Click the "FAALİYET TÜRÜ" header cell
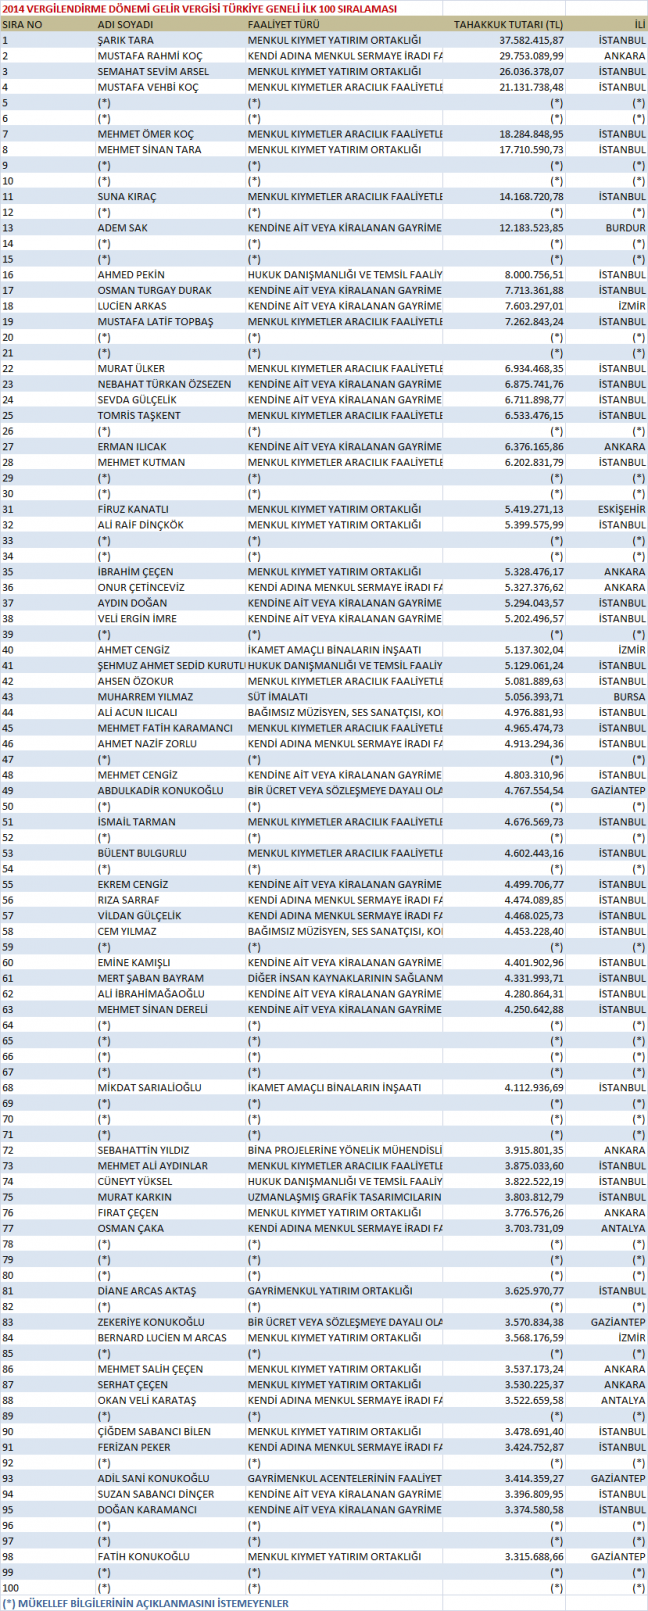648x1611 pixels. pos(284,24)
